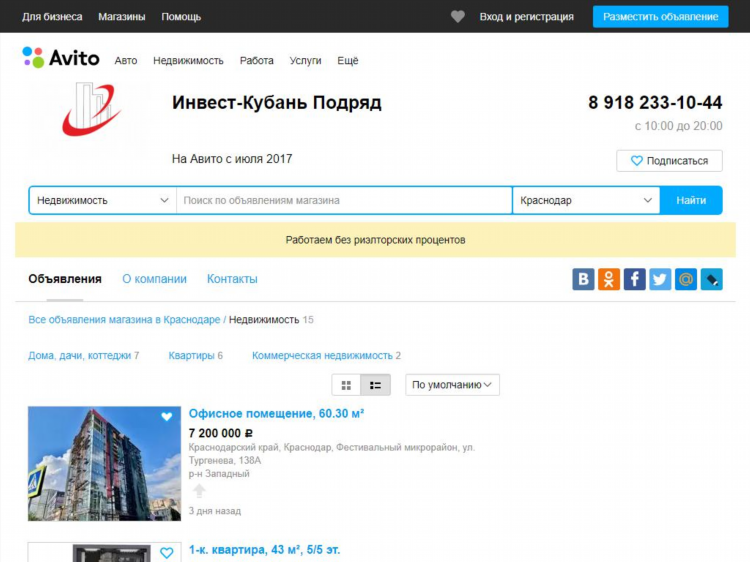Share via Mail.ru @ icon
Viewport: 750px width, 562px height.
click(x=686, y=279)
